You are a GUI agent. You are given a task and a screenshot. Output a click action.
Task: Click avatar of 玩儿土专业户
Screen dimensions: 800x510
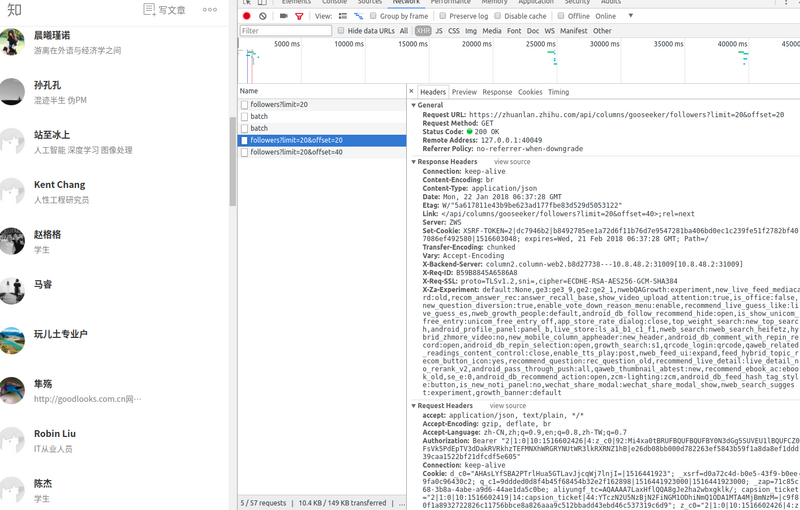(x=12, y=341)
